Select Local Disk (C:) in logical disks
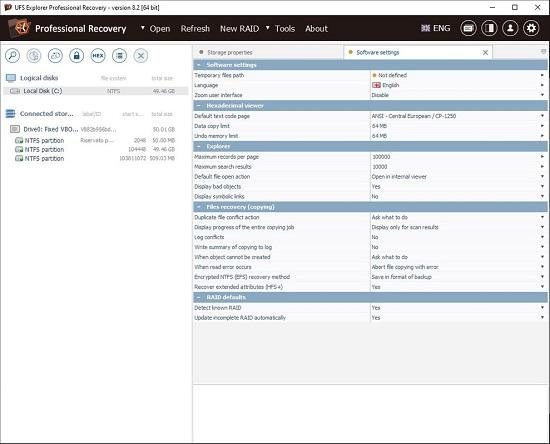 tap(95, 91)
